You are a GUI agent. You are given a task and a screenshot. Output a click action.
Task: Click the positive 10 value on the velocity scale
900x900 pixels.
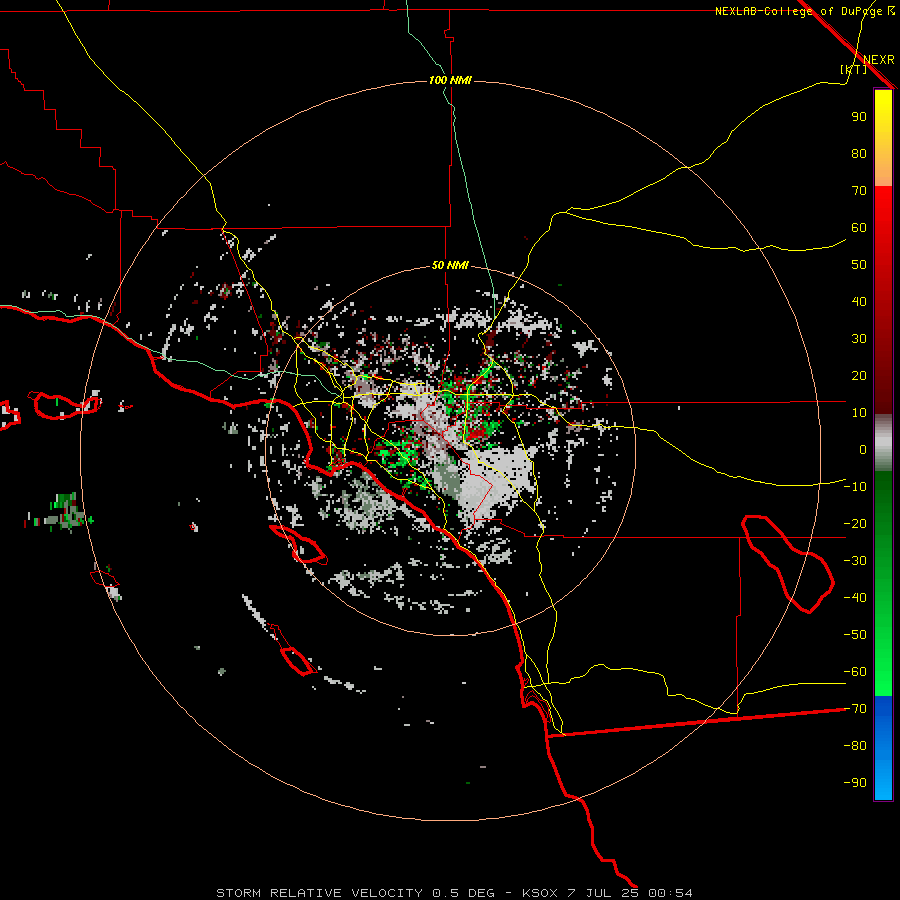click(x=859, y=413)
